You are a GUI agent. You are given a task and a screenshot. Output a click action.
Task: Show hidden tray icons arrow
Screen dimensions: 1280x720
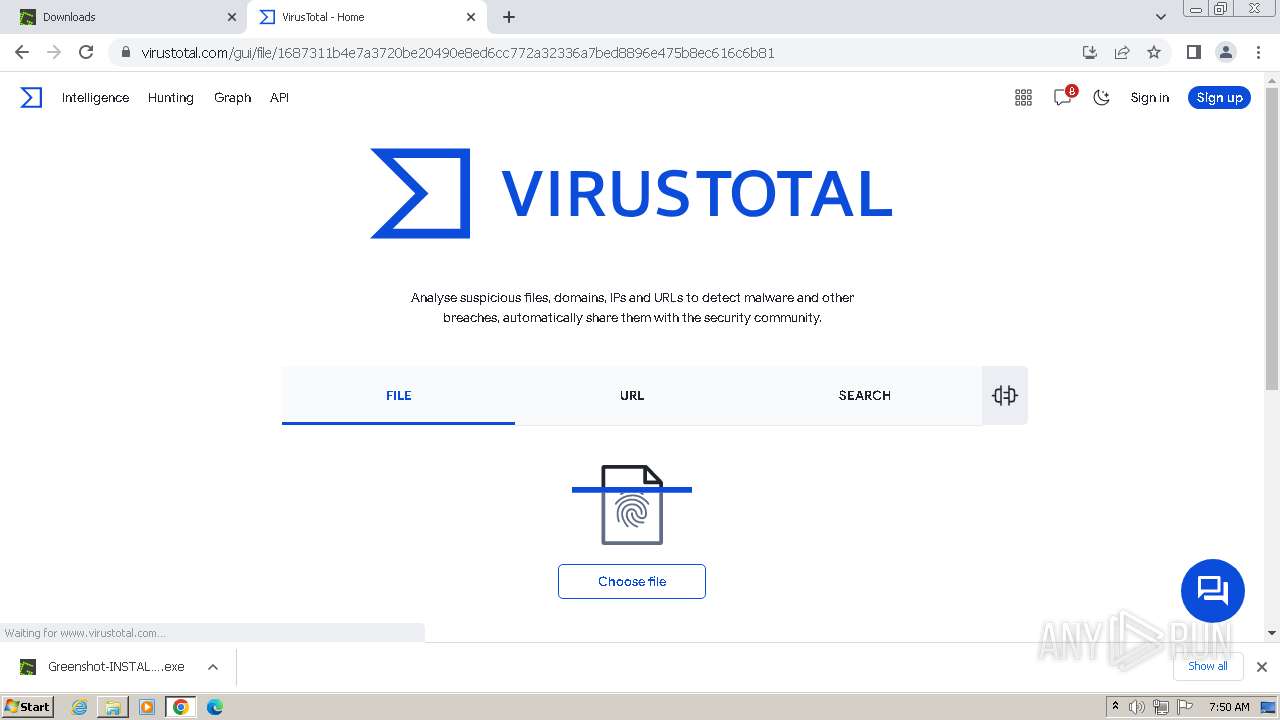[1115, 706]
